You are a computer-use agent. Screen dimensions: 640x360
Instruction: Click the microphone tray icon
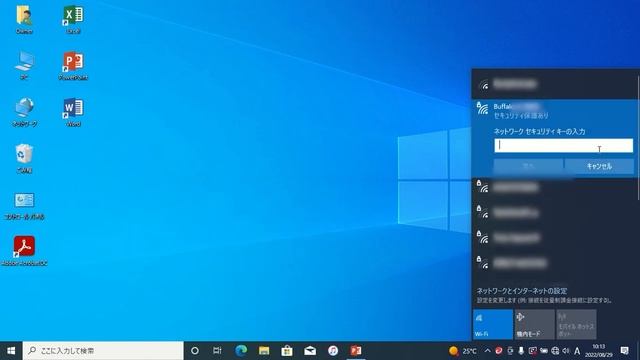coord(521,351)
